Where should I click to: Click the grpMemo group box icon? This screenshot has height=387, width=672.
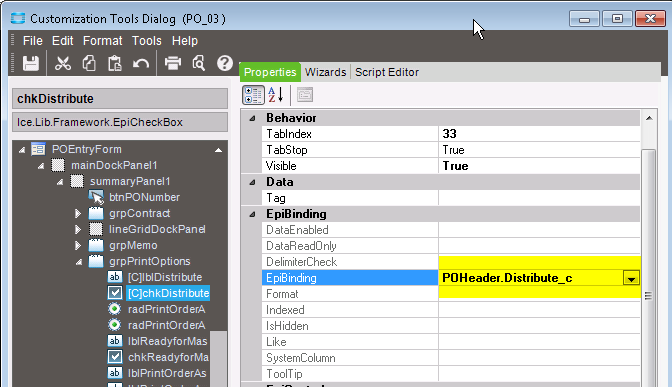point(96,245)
